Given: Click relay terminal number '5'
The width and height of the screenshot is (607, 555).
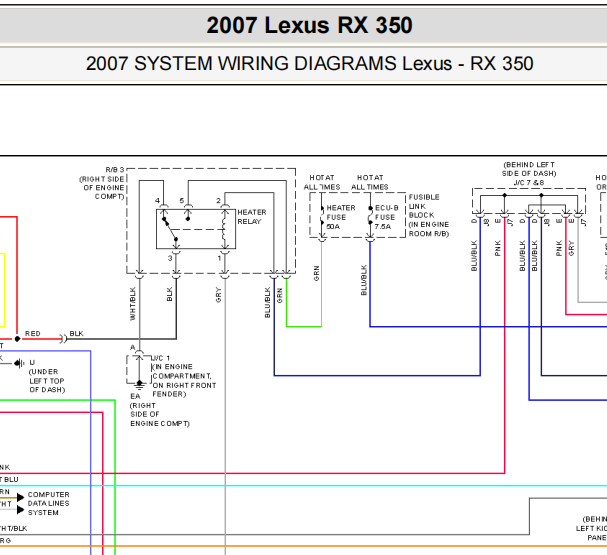Looking at the screenshot, I should point(182,200).
